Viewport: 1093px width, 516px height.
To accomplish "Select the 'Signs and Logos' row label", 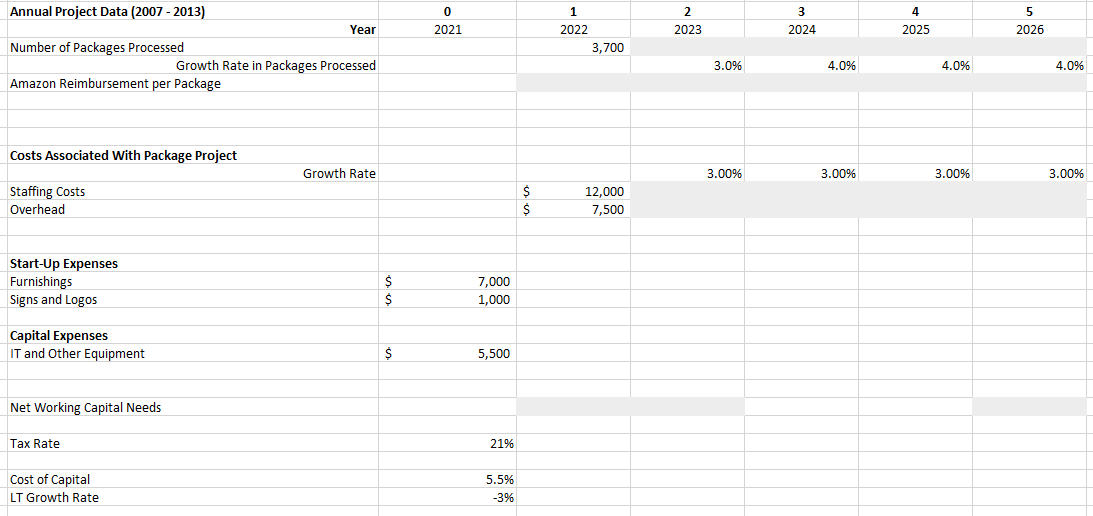I will coord(54,300).
